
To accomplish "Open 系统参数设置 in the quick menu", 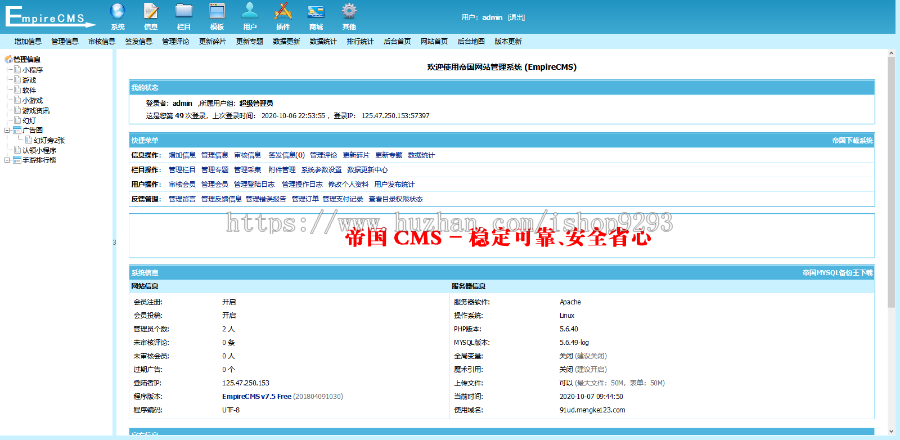I will [x=321, y=170].
